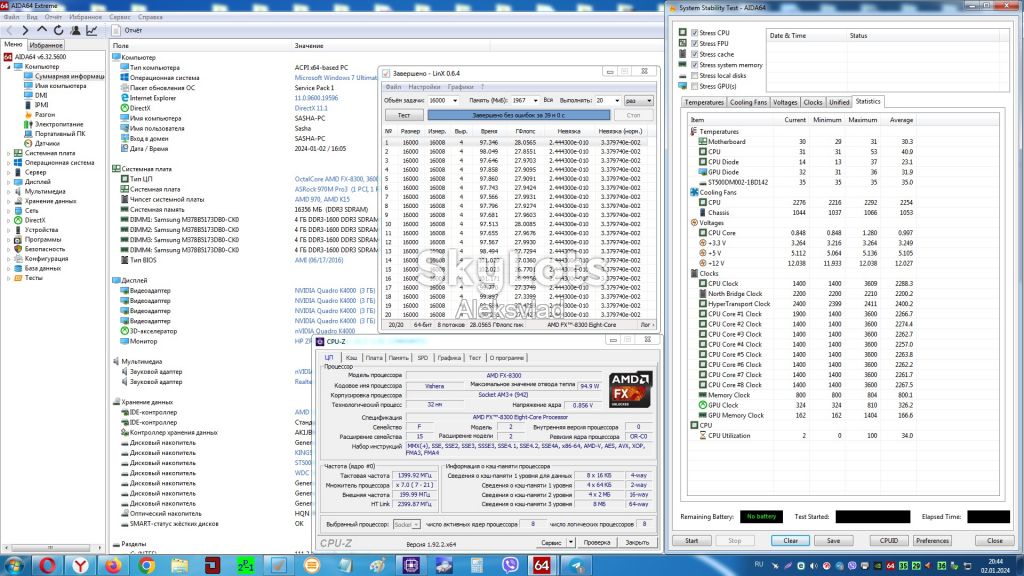The width and height of the screenshot is (1024, 576).
Task: Open the green Prime95 taskbar icon
Action: click(246, 565)
